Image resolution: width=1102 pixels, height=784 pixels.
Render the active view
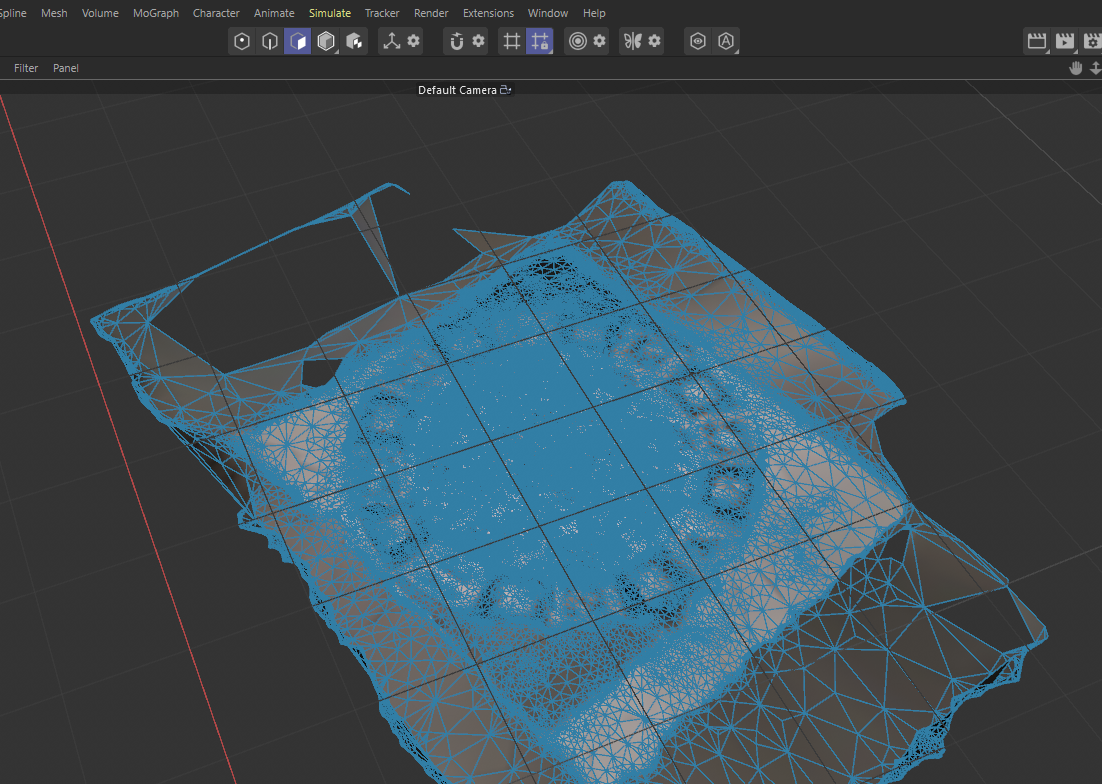1037,40
